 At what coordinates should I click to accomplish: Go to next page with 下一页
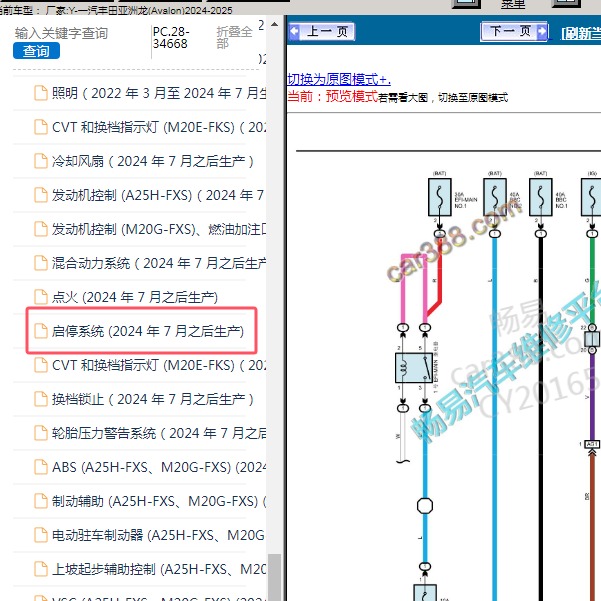514,31
